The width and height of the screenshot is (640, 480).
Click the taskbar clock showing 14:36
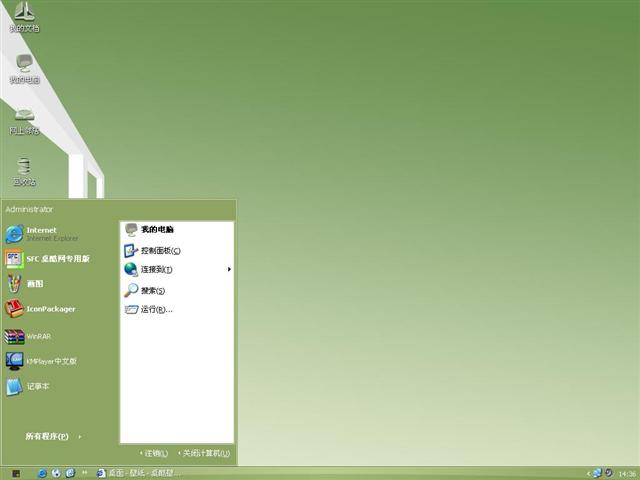(x=627, y=474)
